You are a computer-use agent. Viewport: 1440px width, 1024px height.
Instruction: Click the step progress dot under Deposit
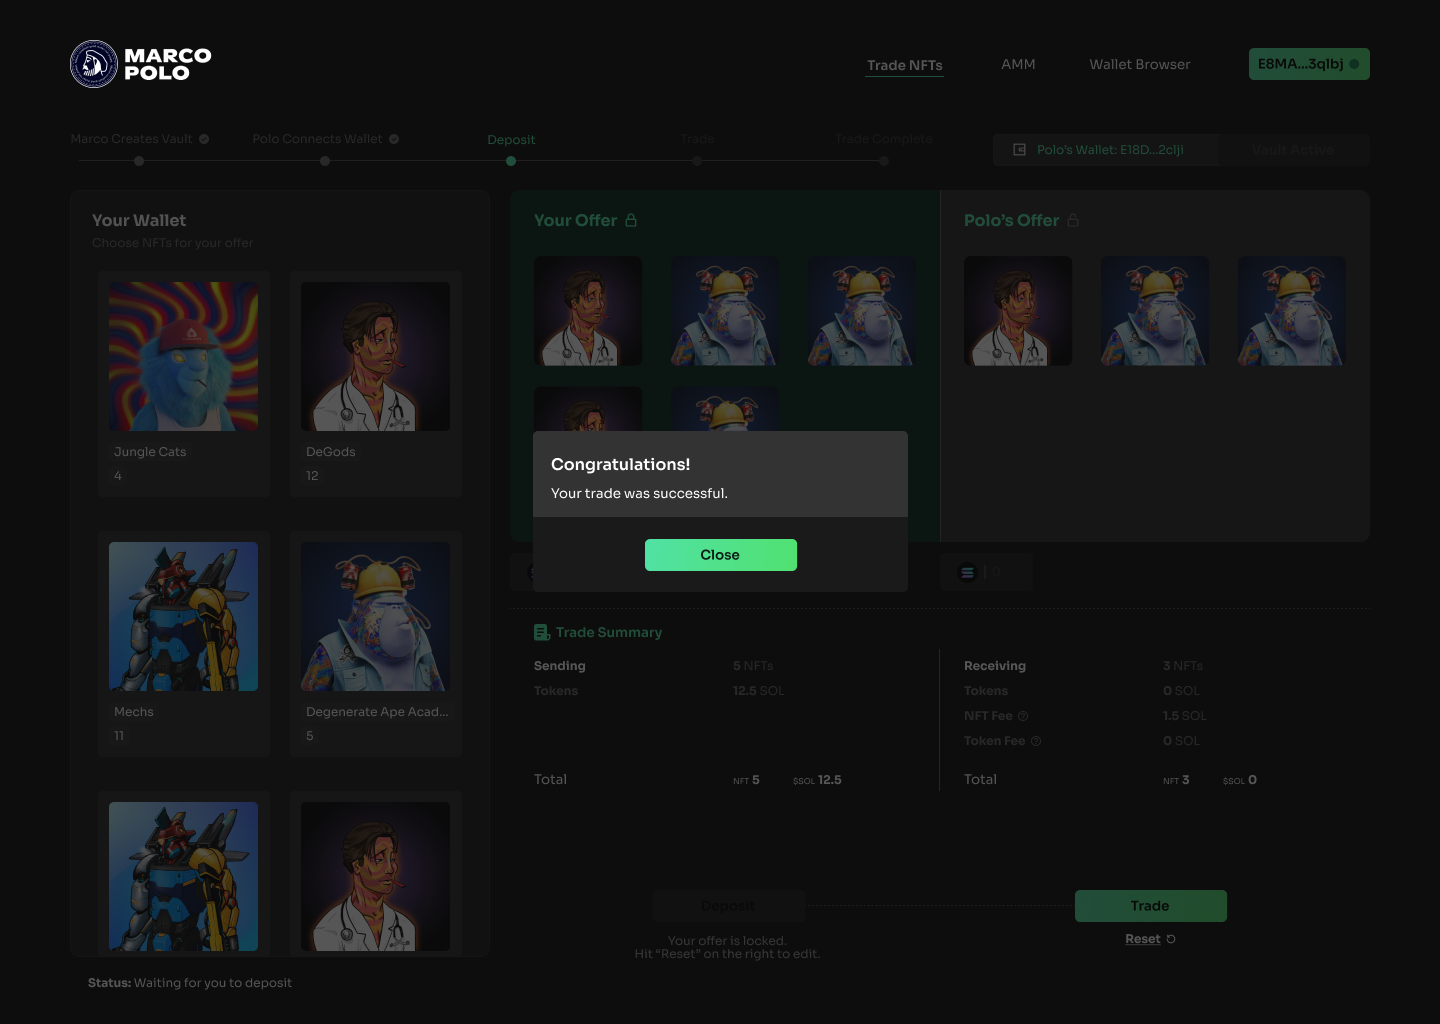click(x=511, y=160)
